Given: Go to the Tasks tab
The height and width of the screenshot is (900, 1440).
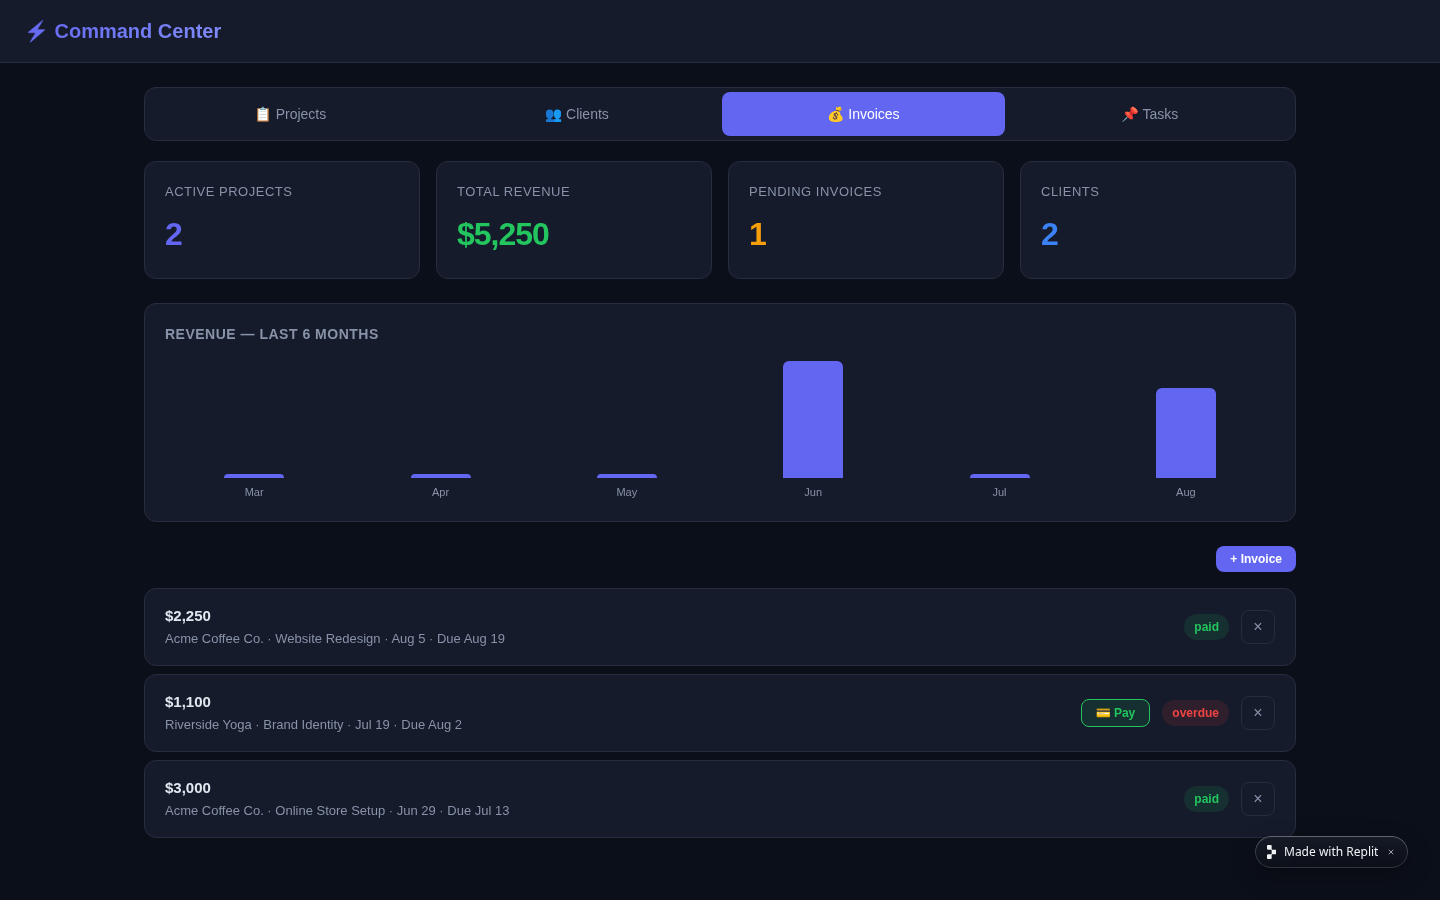Looking at the screenshot, I should click(1150, 114).
